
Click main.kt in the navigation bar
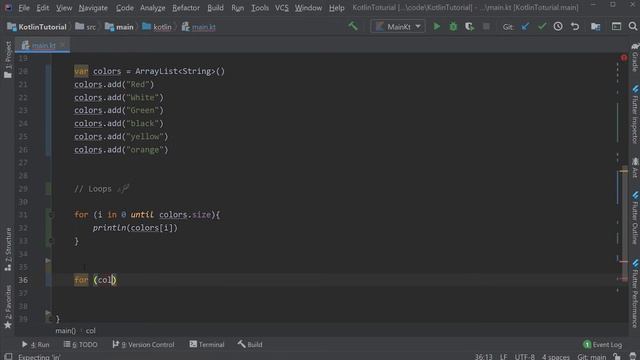click(199, 27)
